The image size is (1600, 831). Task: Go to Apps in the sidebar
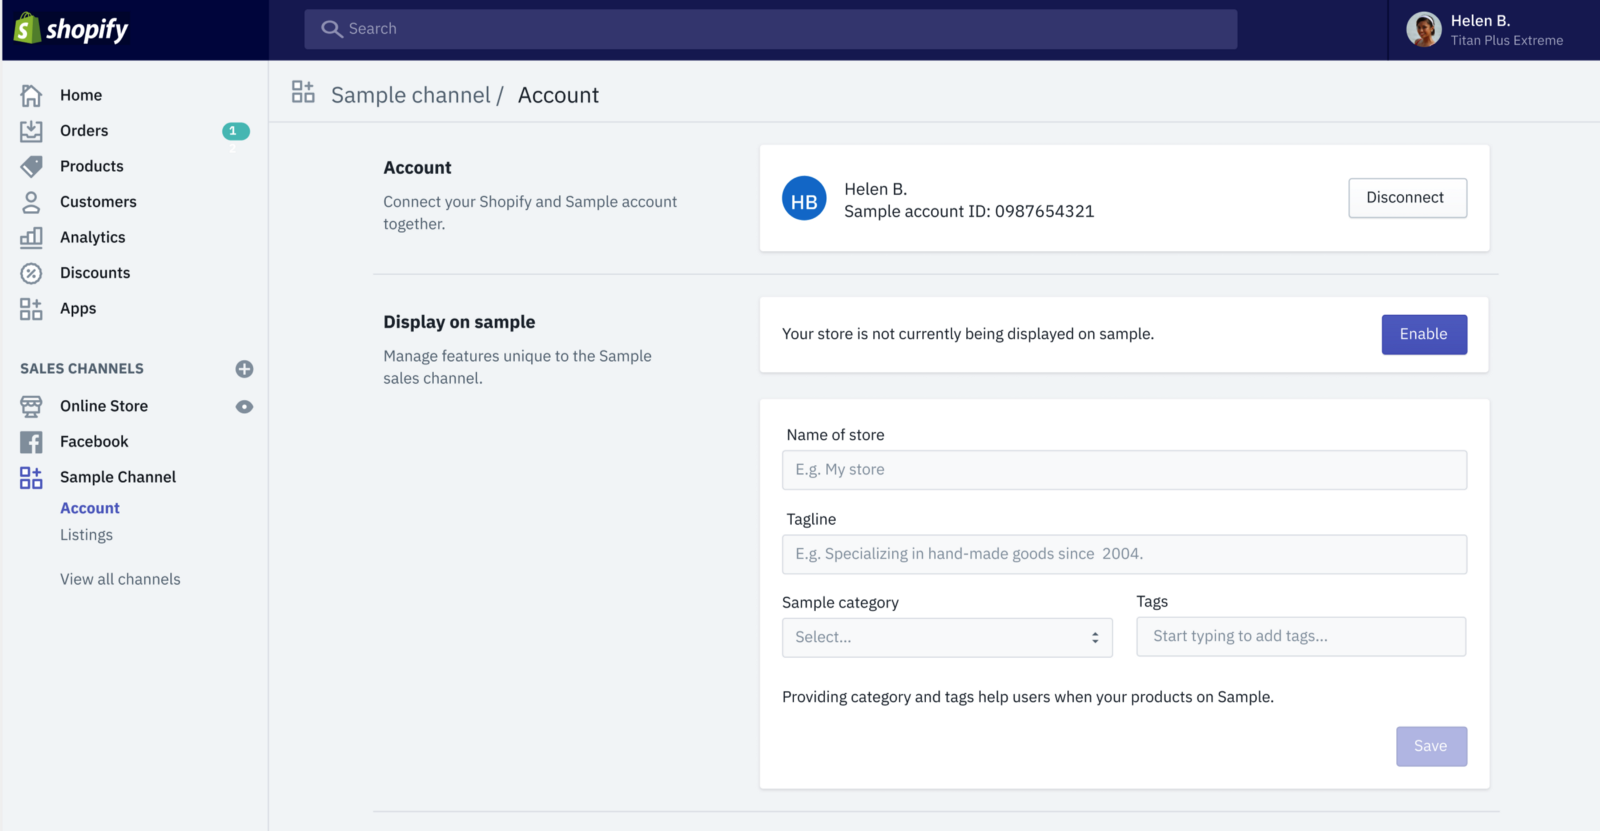[78, 309]
